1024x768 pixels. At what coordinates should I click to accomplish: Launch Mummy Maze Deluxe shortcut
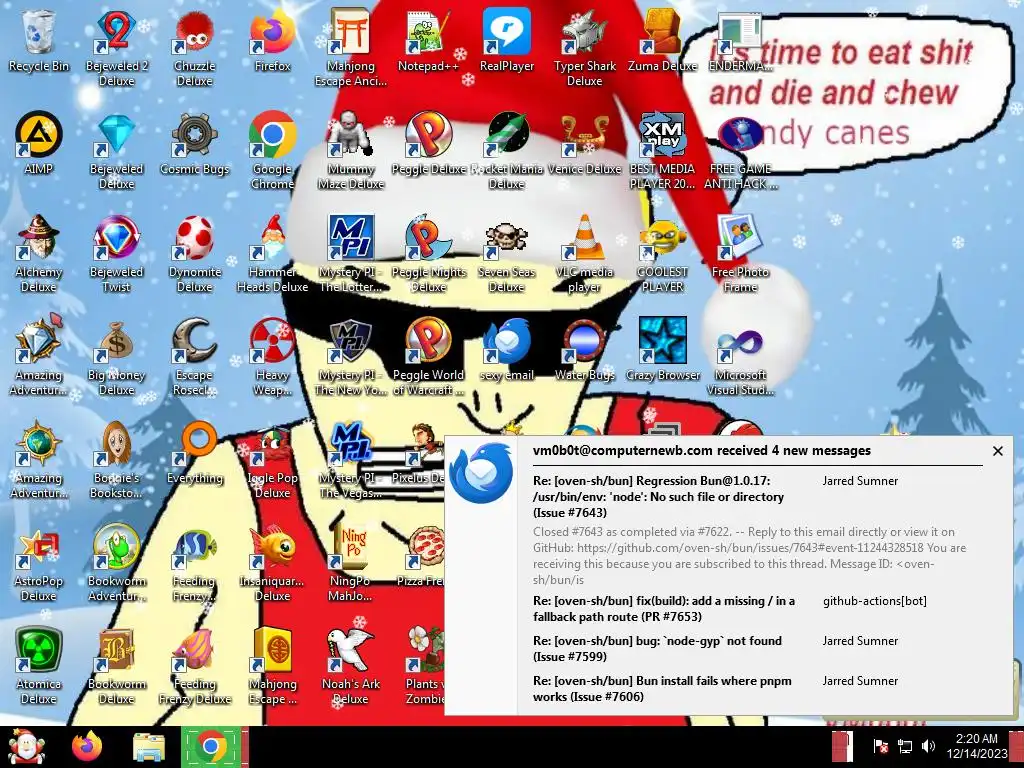(351, 151)
